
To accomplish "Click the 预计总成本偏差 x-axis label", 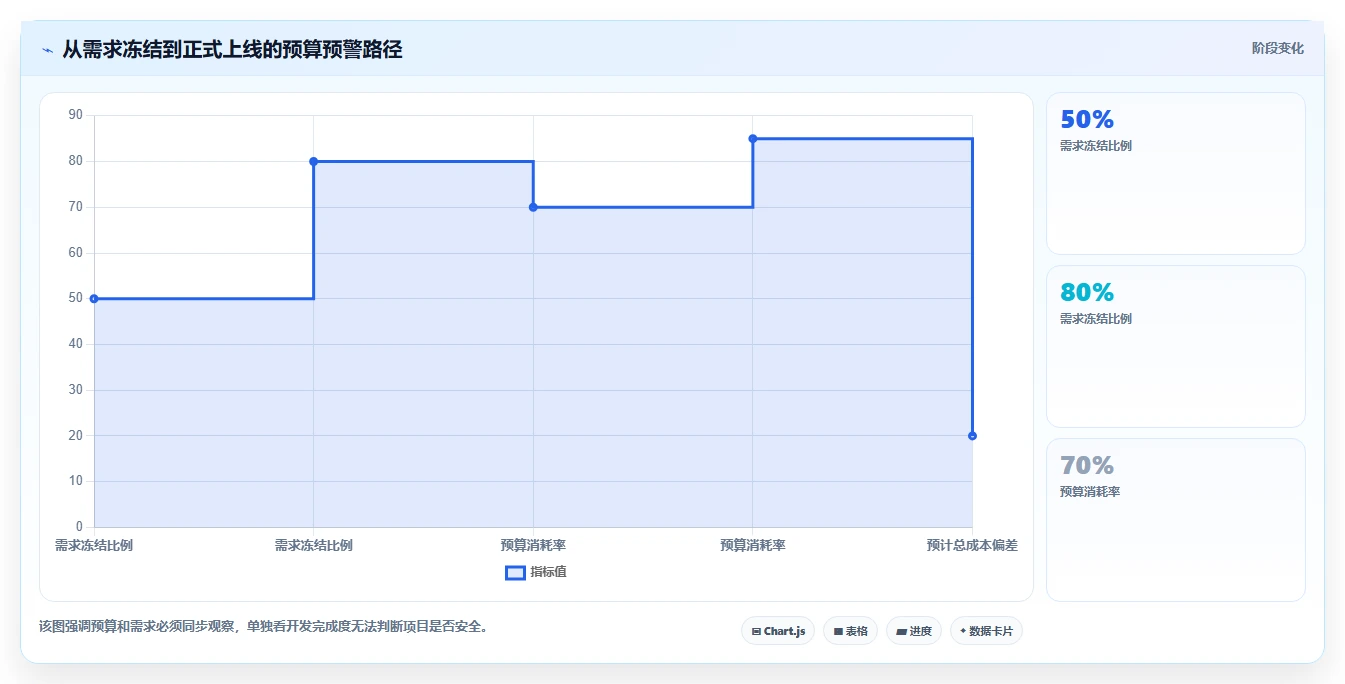I will [972, 545].
